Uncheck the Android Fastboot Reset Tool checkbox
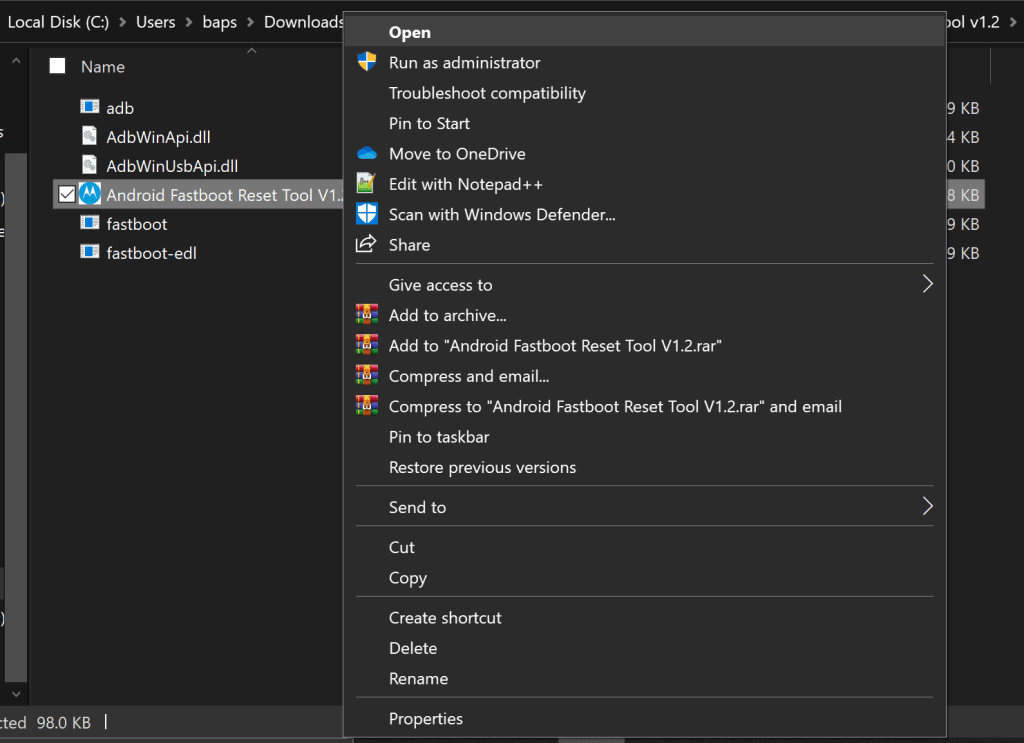Viewport: 1024px width, 743px height. point(67,195)
